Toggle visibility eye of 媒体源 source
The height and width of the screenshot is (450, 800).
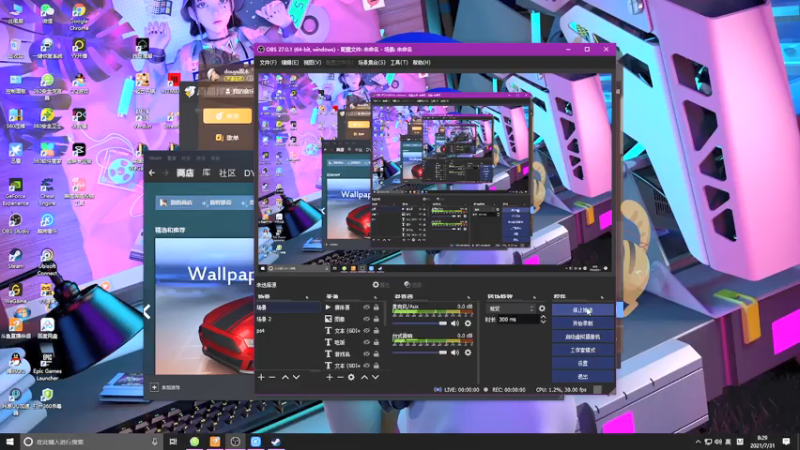coord(366,308)
